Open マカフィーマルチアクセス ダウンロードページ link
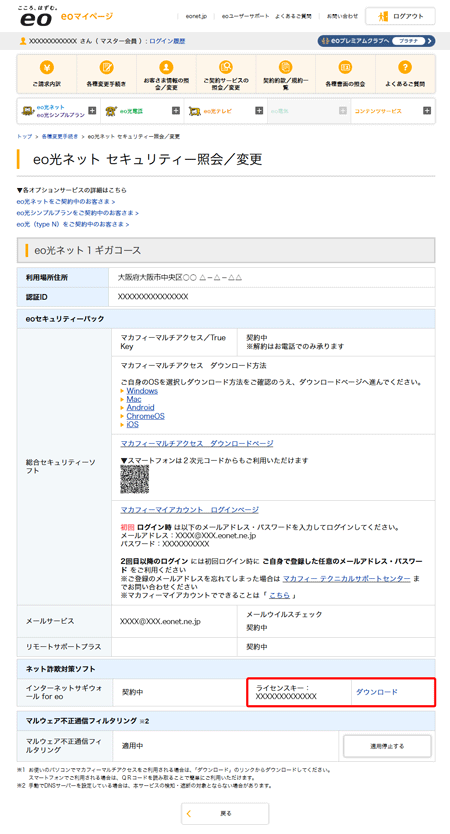Viewport: 450px width, 834px height. pos(197,443)
